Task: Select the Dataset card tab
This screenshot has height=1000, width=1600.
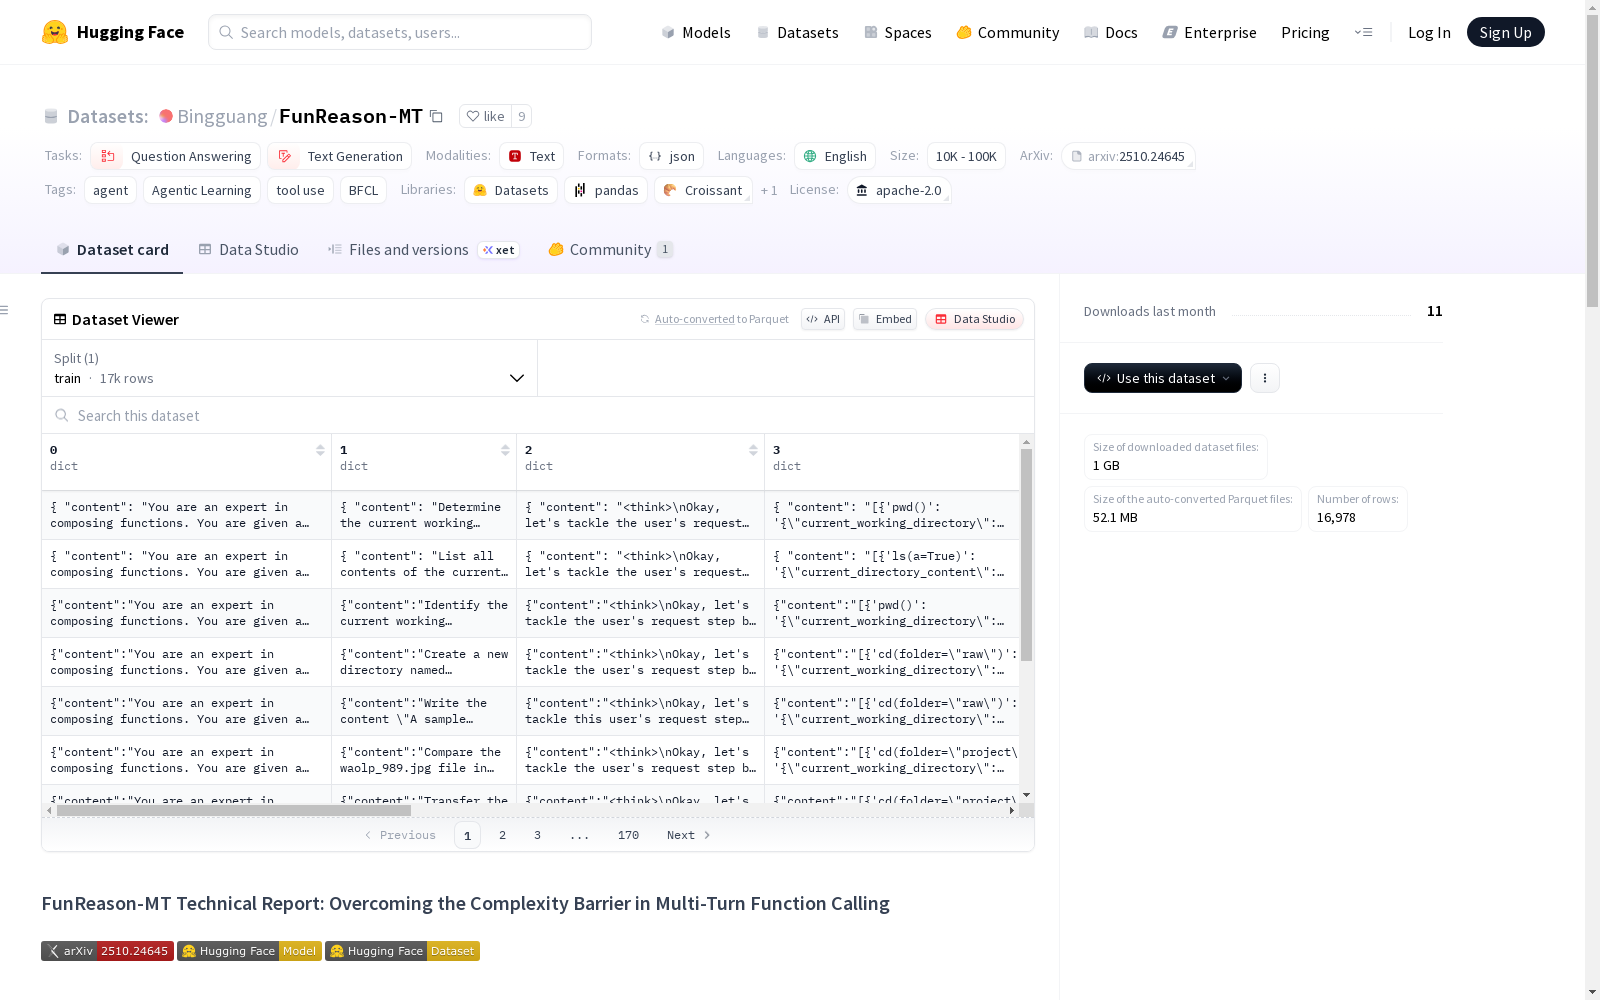Action: pyautogui.click(x=112, y=250)
